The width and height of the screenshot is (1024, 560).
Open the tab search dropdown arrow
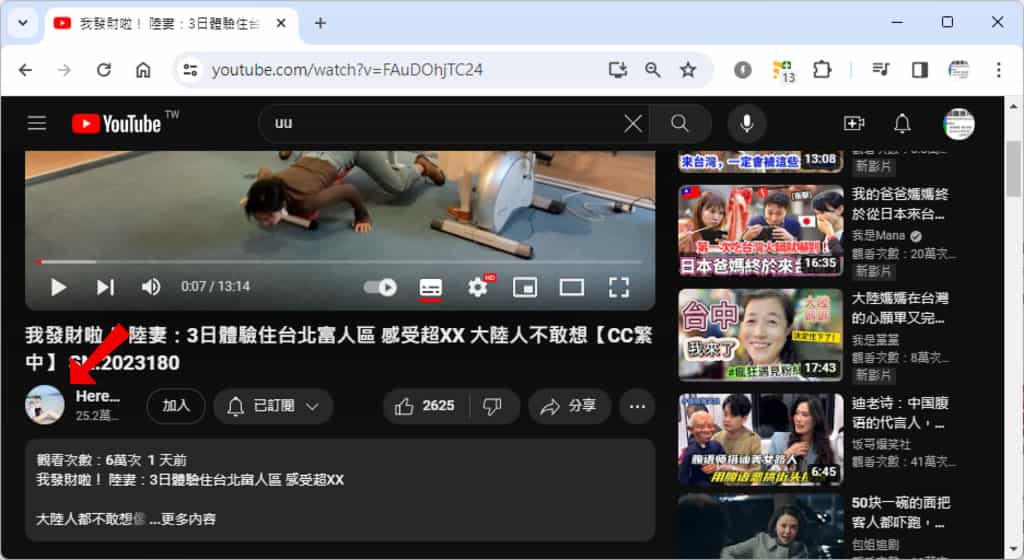23,23
